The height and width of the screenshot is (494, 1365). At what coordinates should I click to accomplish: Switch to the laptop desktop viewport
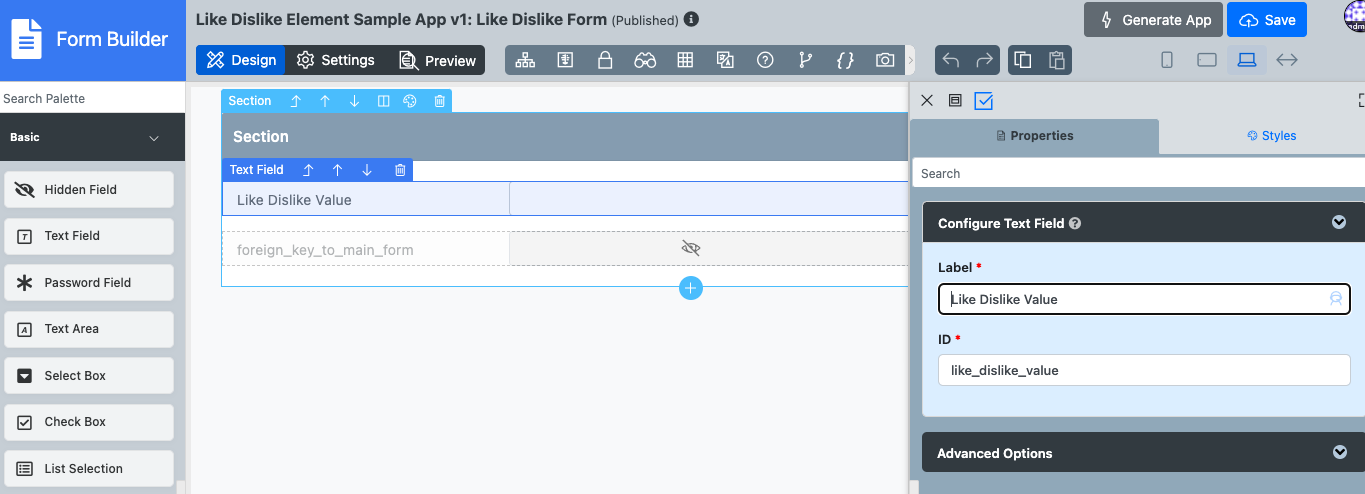(1247, 60)
